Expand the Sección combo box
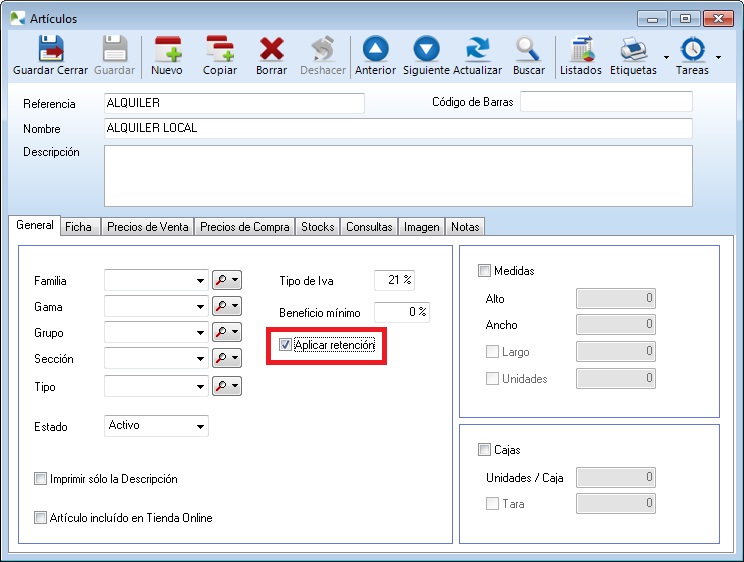The width and height of the screenshot is (744, 562). click(x=201, y=359)
